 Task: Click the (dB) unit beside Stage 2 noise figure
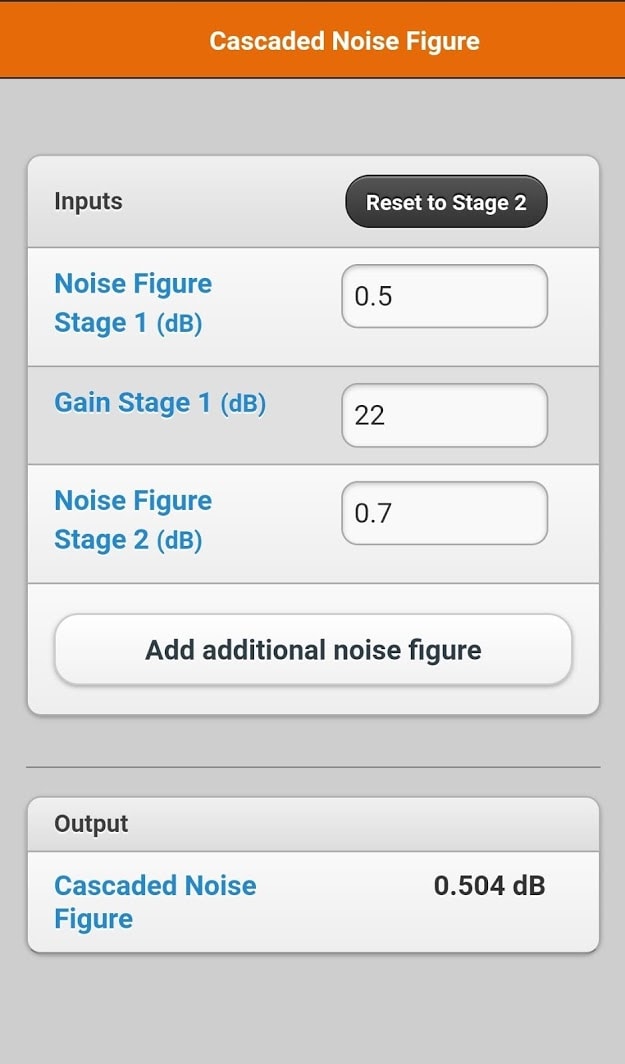tap(179, 541)
